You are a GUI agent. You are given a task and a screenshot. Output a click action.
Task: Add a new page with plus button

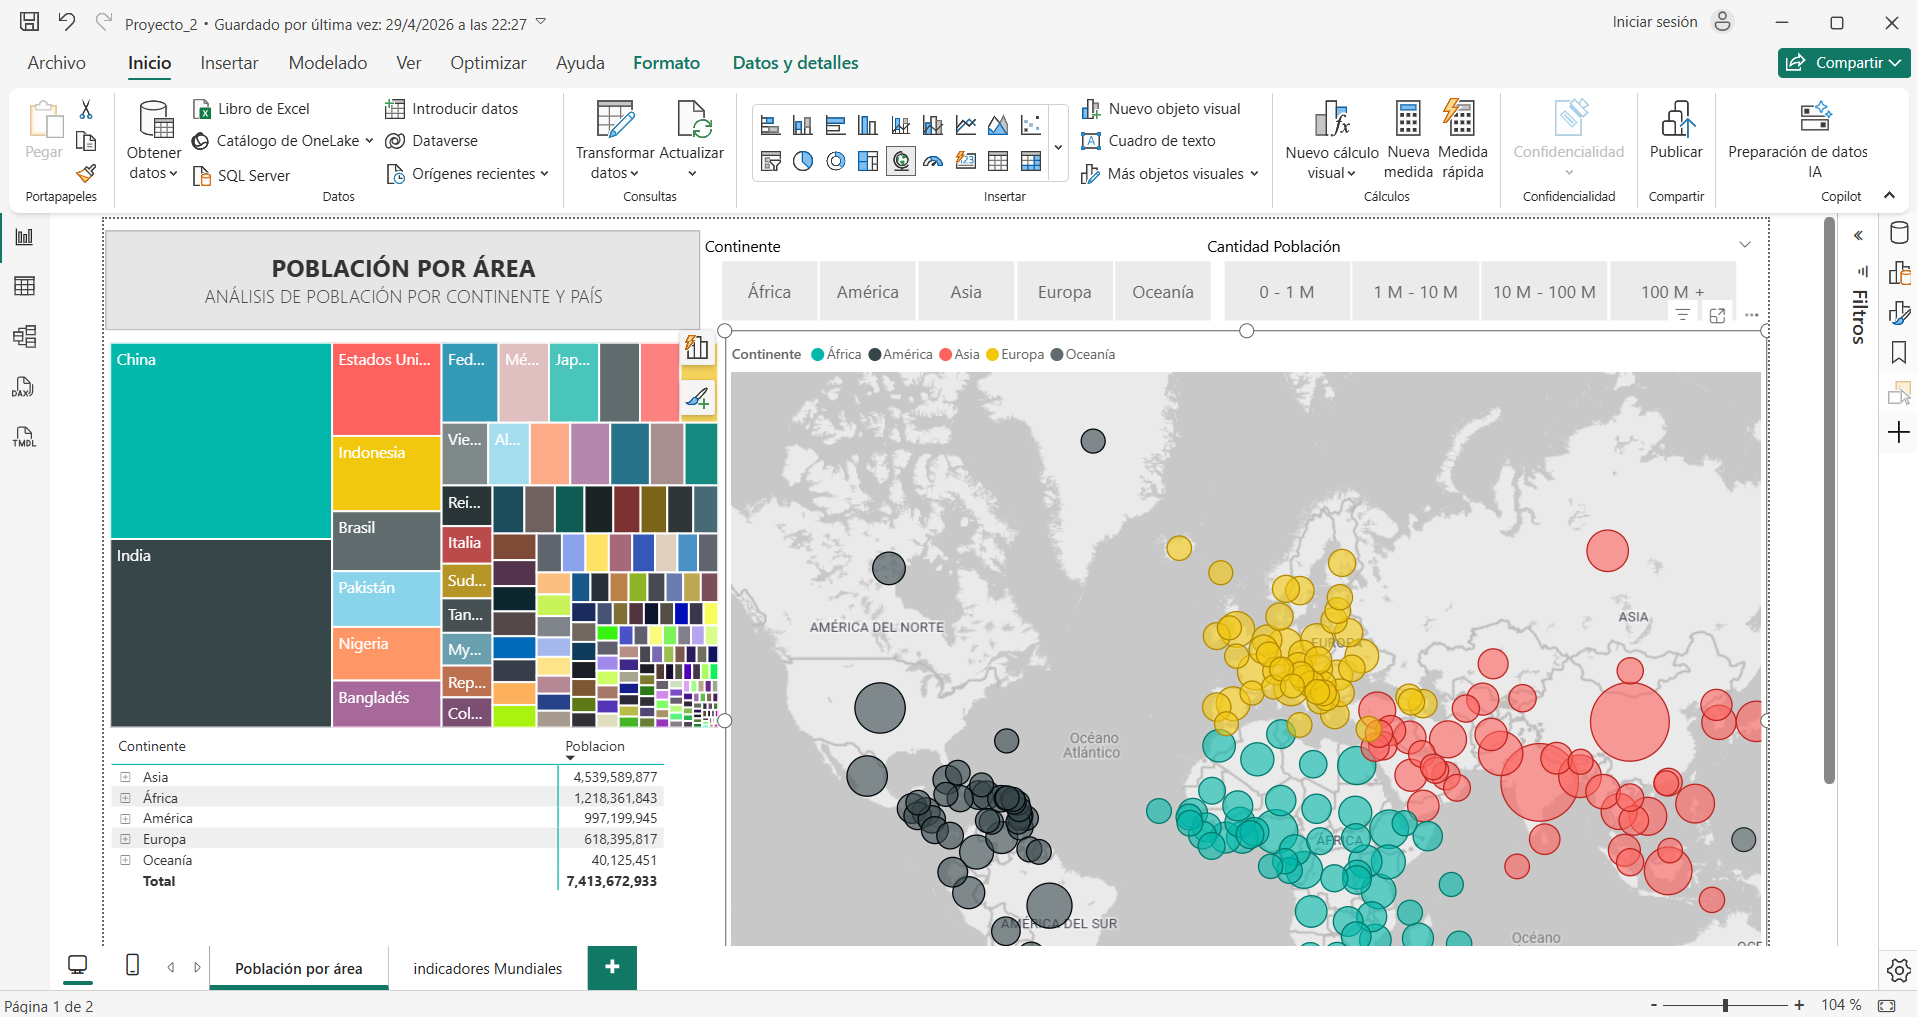[x=612, y=967]
